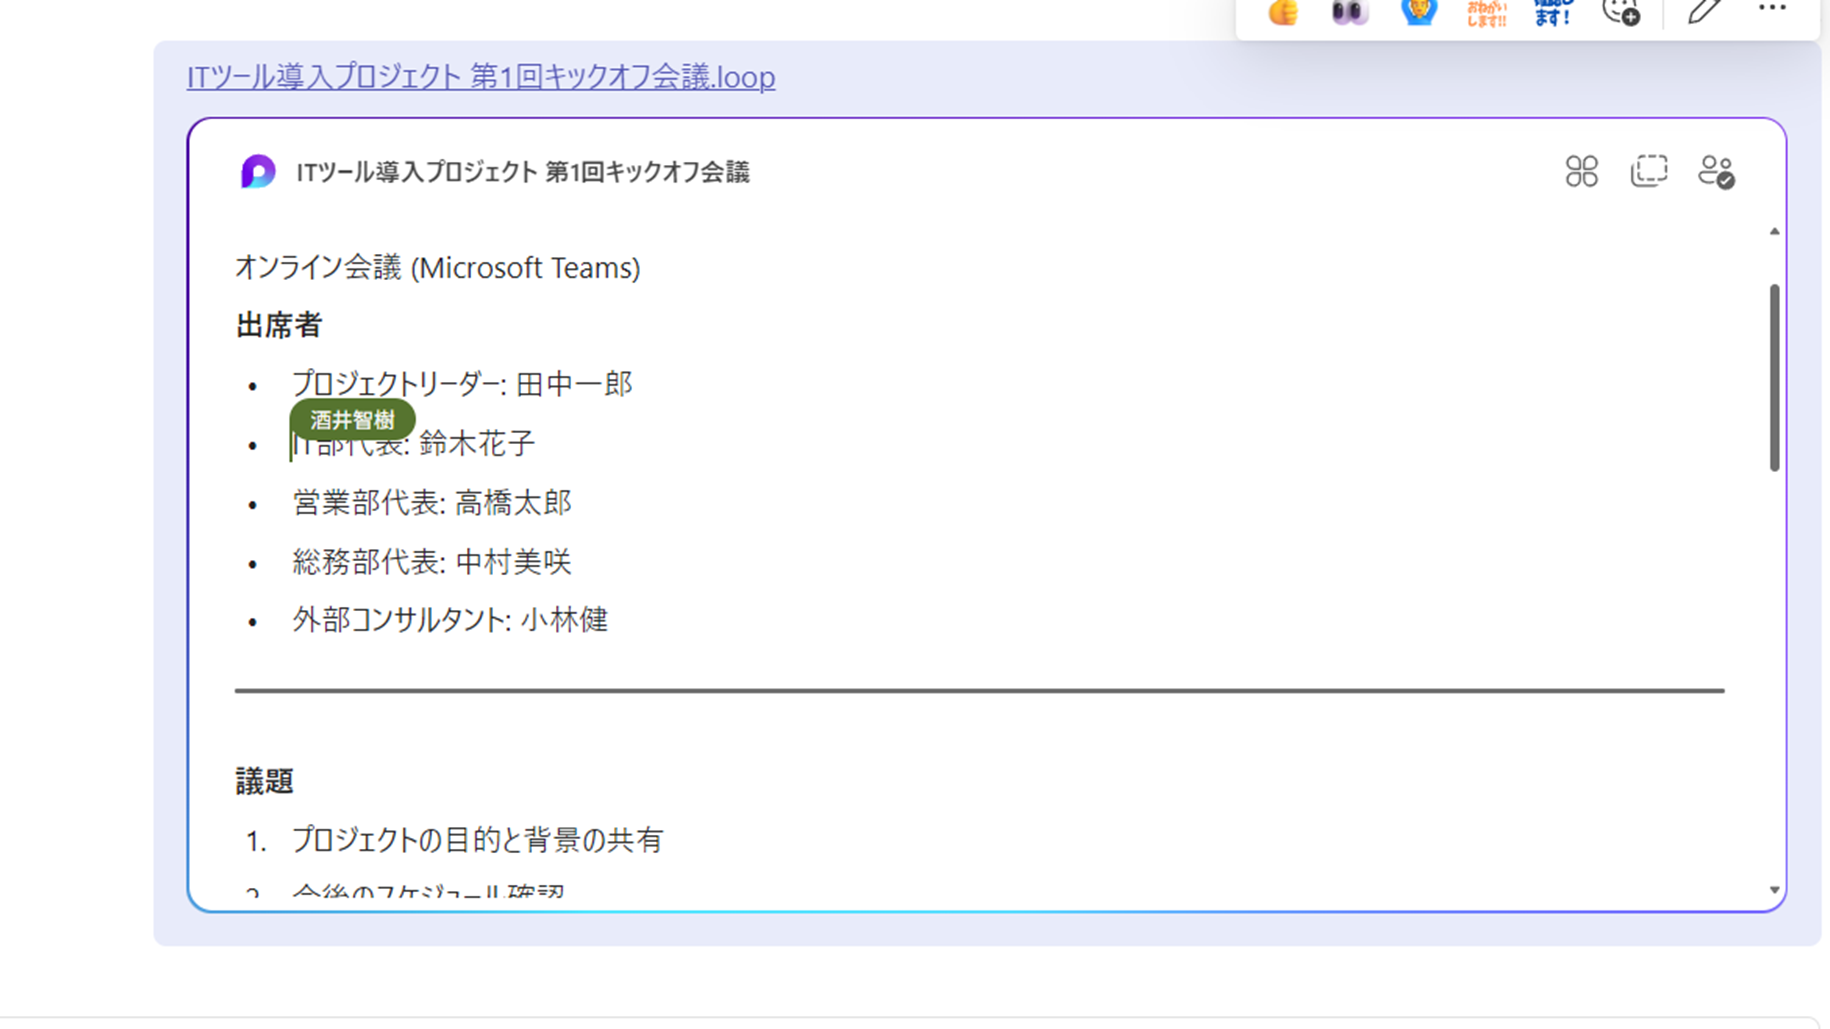Image resolution: width=1830 pixels, height=1029 pixels.
Task: Open the more options (…) menu
Action: [x=1771, y=10]
